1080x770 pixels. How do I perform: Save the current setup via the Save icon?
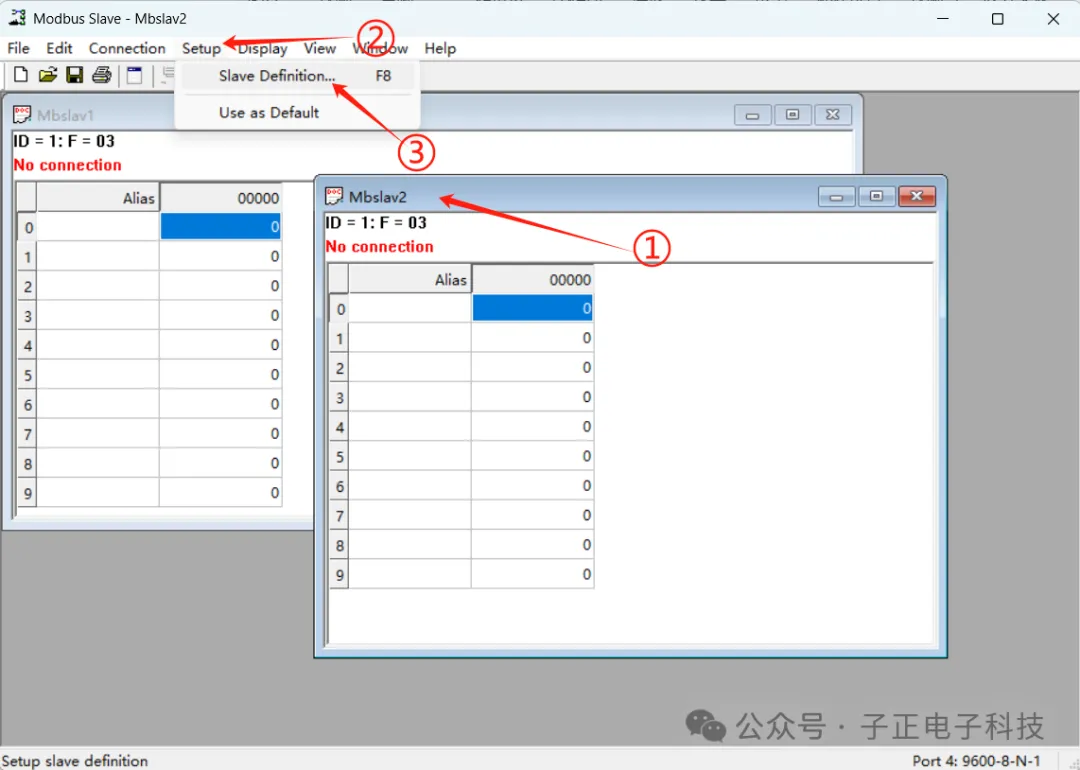74,74
